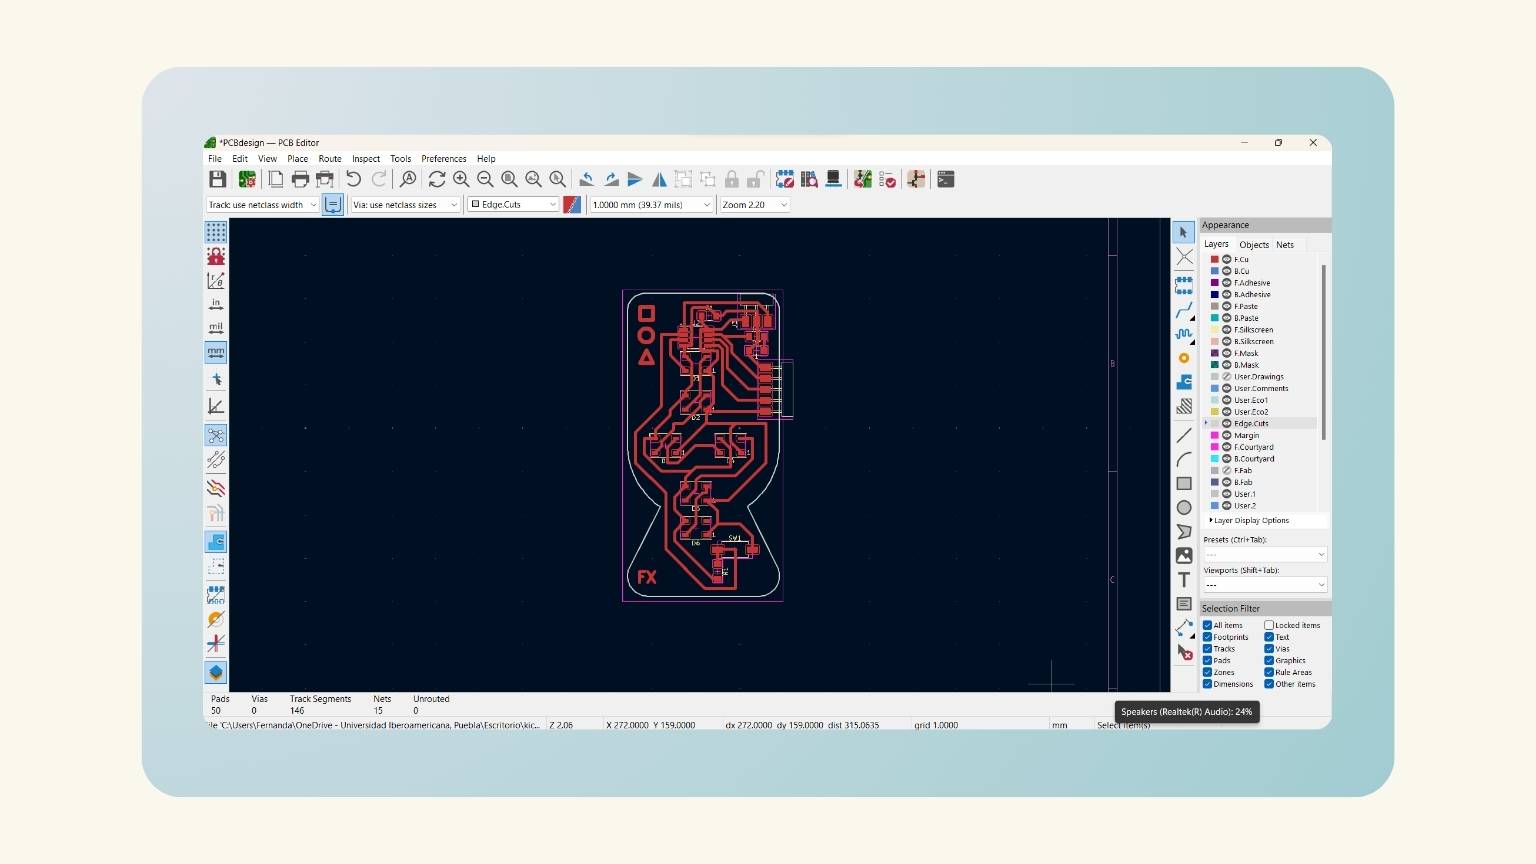
Task: Undo the last edit
Action: tap(354, 179)
